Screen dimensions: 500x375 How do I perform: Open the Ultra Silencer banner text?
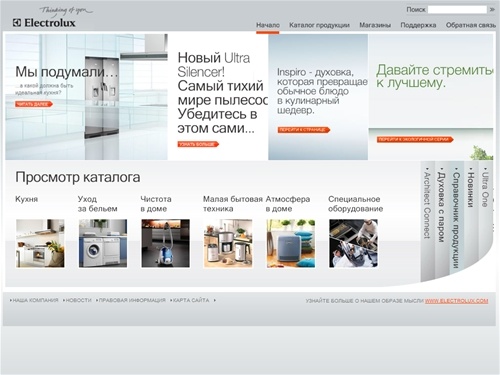point(222,93)
